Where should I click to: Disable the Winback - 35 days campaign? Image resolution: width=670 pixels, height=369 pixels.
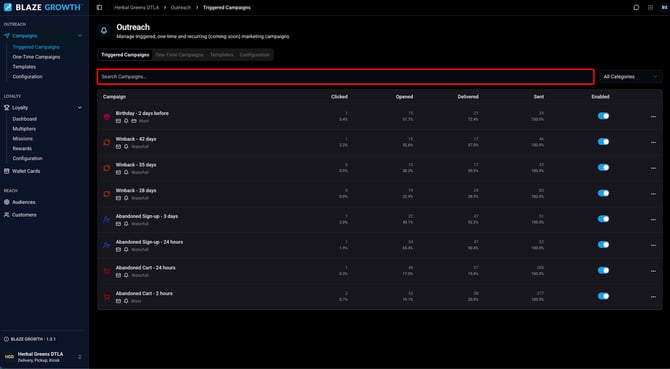[x=603, y=167]
